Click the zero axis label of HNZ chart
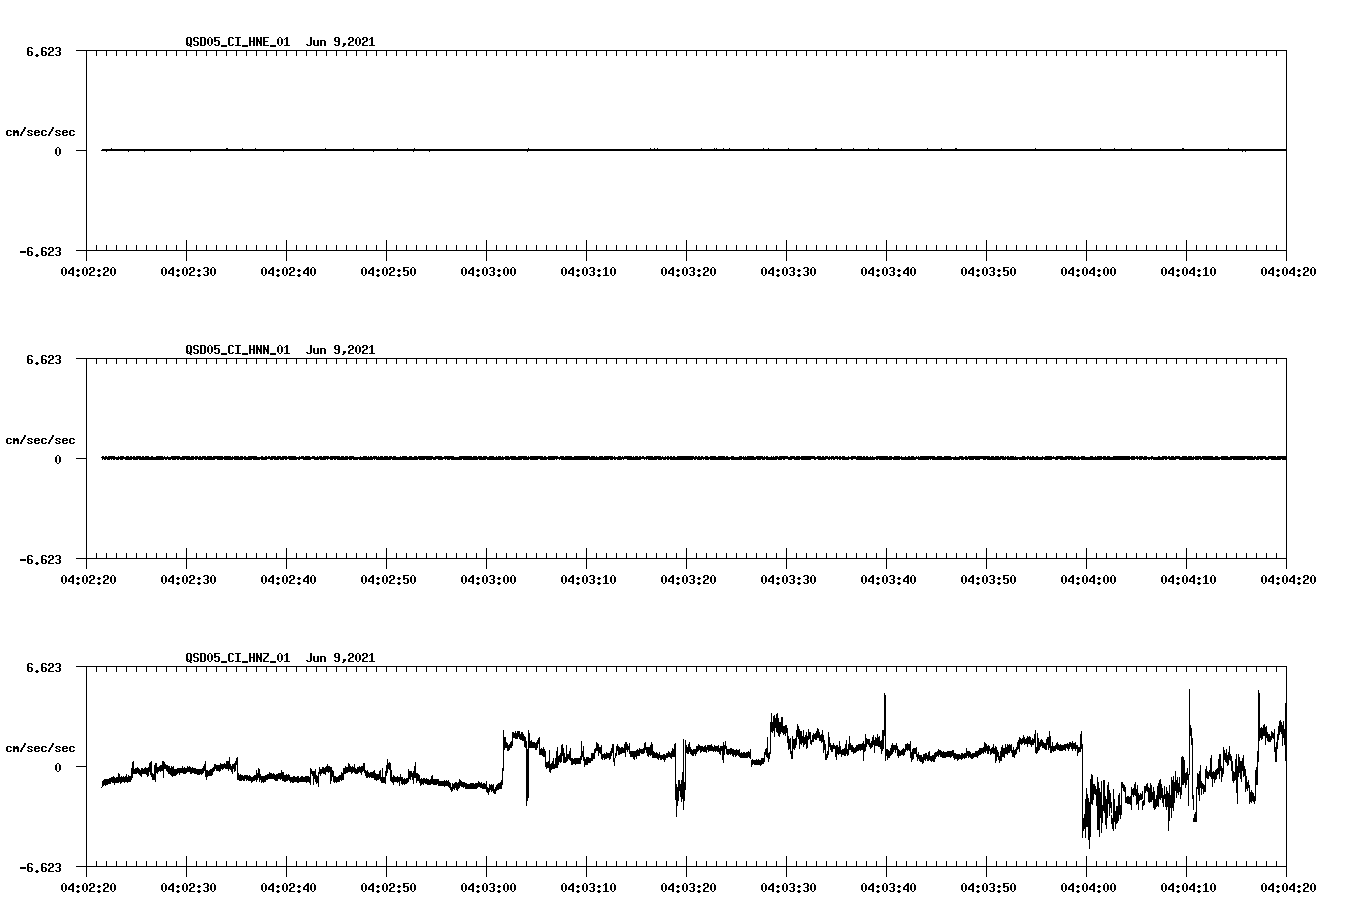Image resolution: width=1358 pixels, height=924 pixels. click(58, 767)
